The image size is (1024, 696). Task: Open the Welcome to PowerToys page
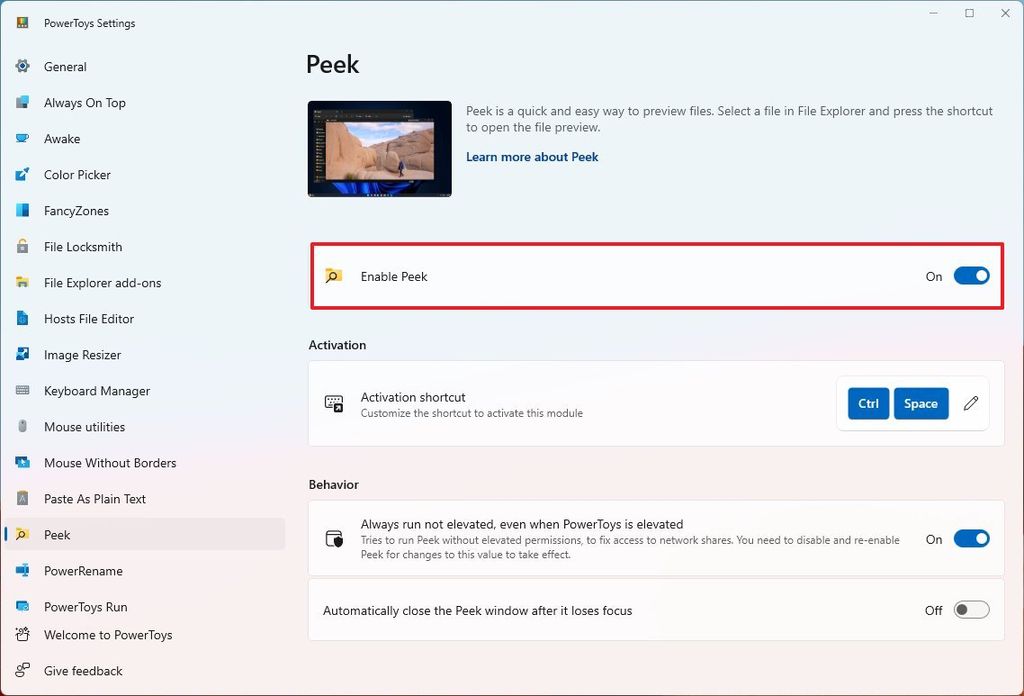coord(108,635)
